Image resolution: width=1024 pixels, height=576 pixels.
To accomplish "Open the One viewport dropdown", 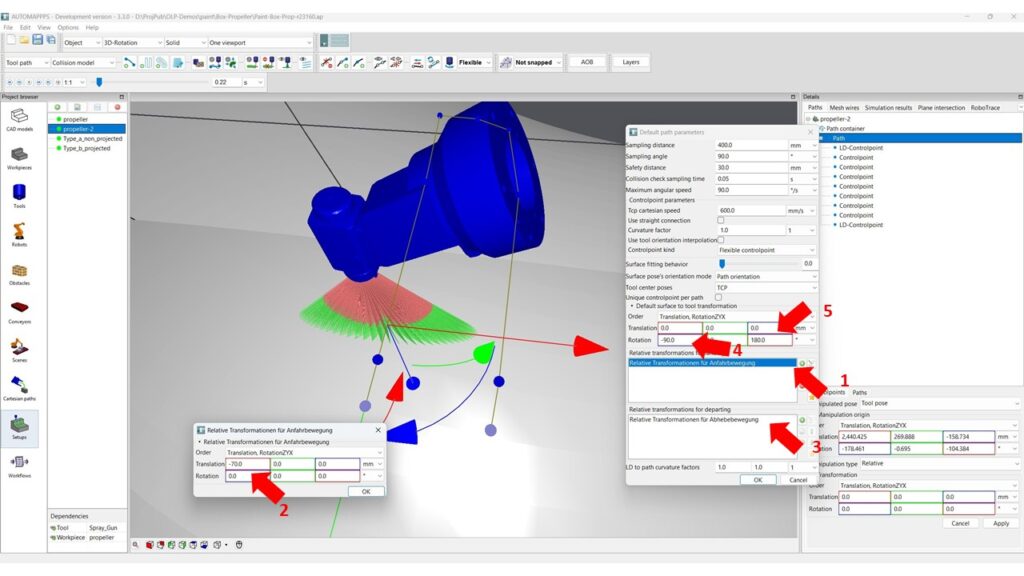I will (x=260, y=42).
